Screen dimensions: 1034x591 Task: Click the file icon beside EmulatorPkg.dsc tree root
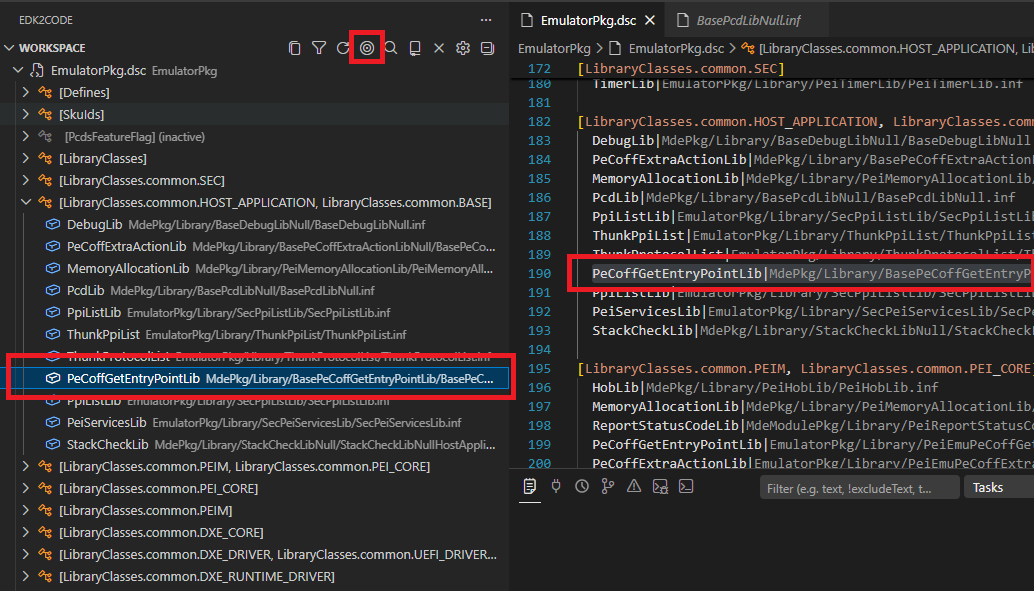38,71
